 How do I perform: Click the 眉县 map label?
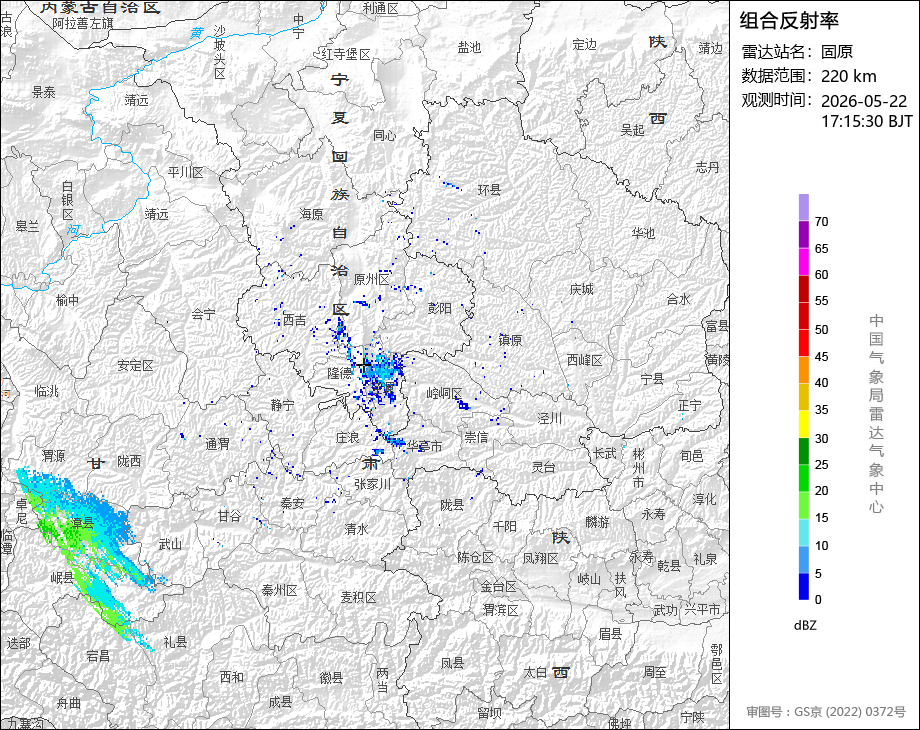[x=610, y=634]
